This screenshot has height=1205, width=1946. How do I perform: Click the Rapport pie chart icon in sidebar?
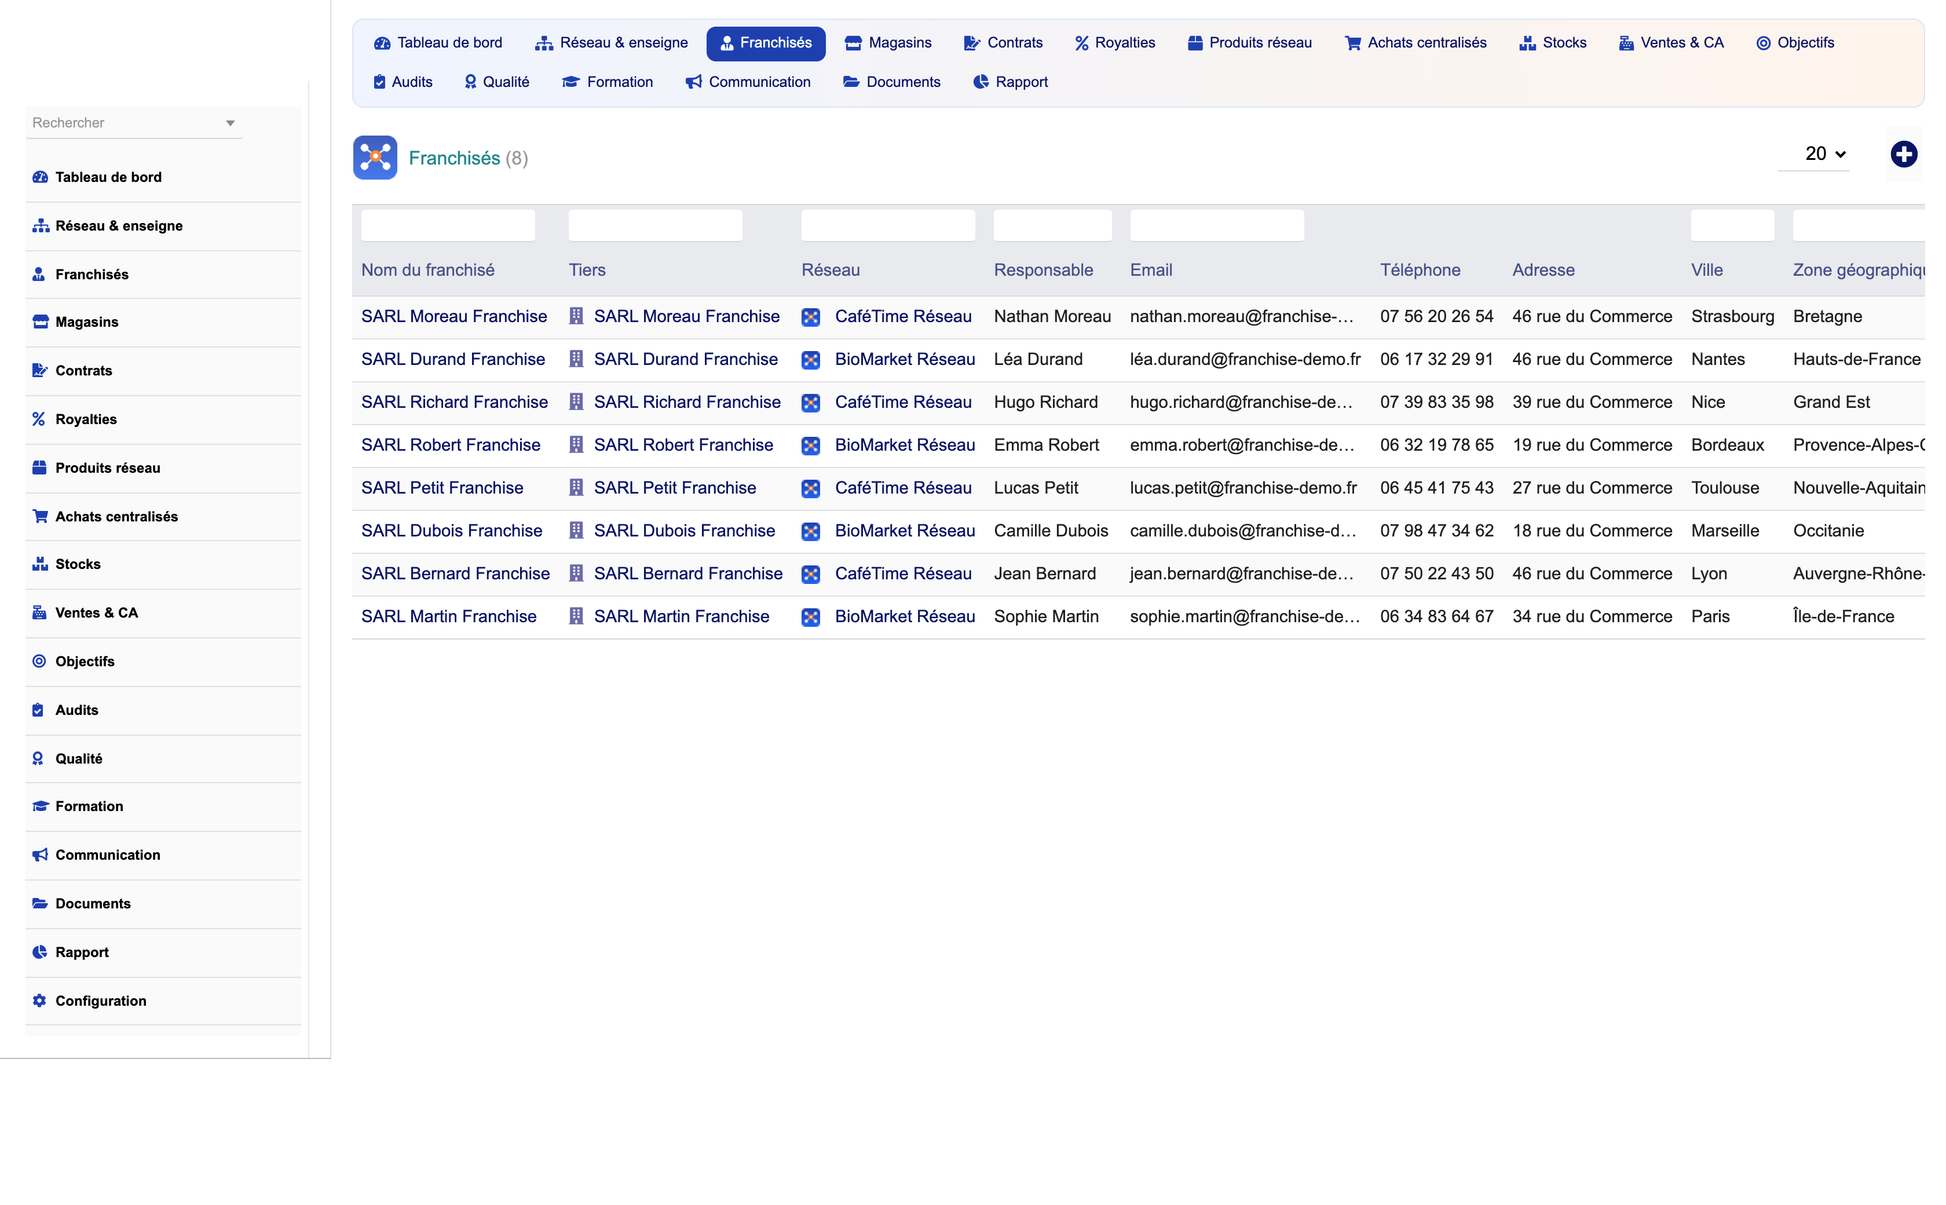39,952
